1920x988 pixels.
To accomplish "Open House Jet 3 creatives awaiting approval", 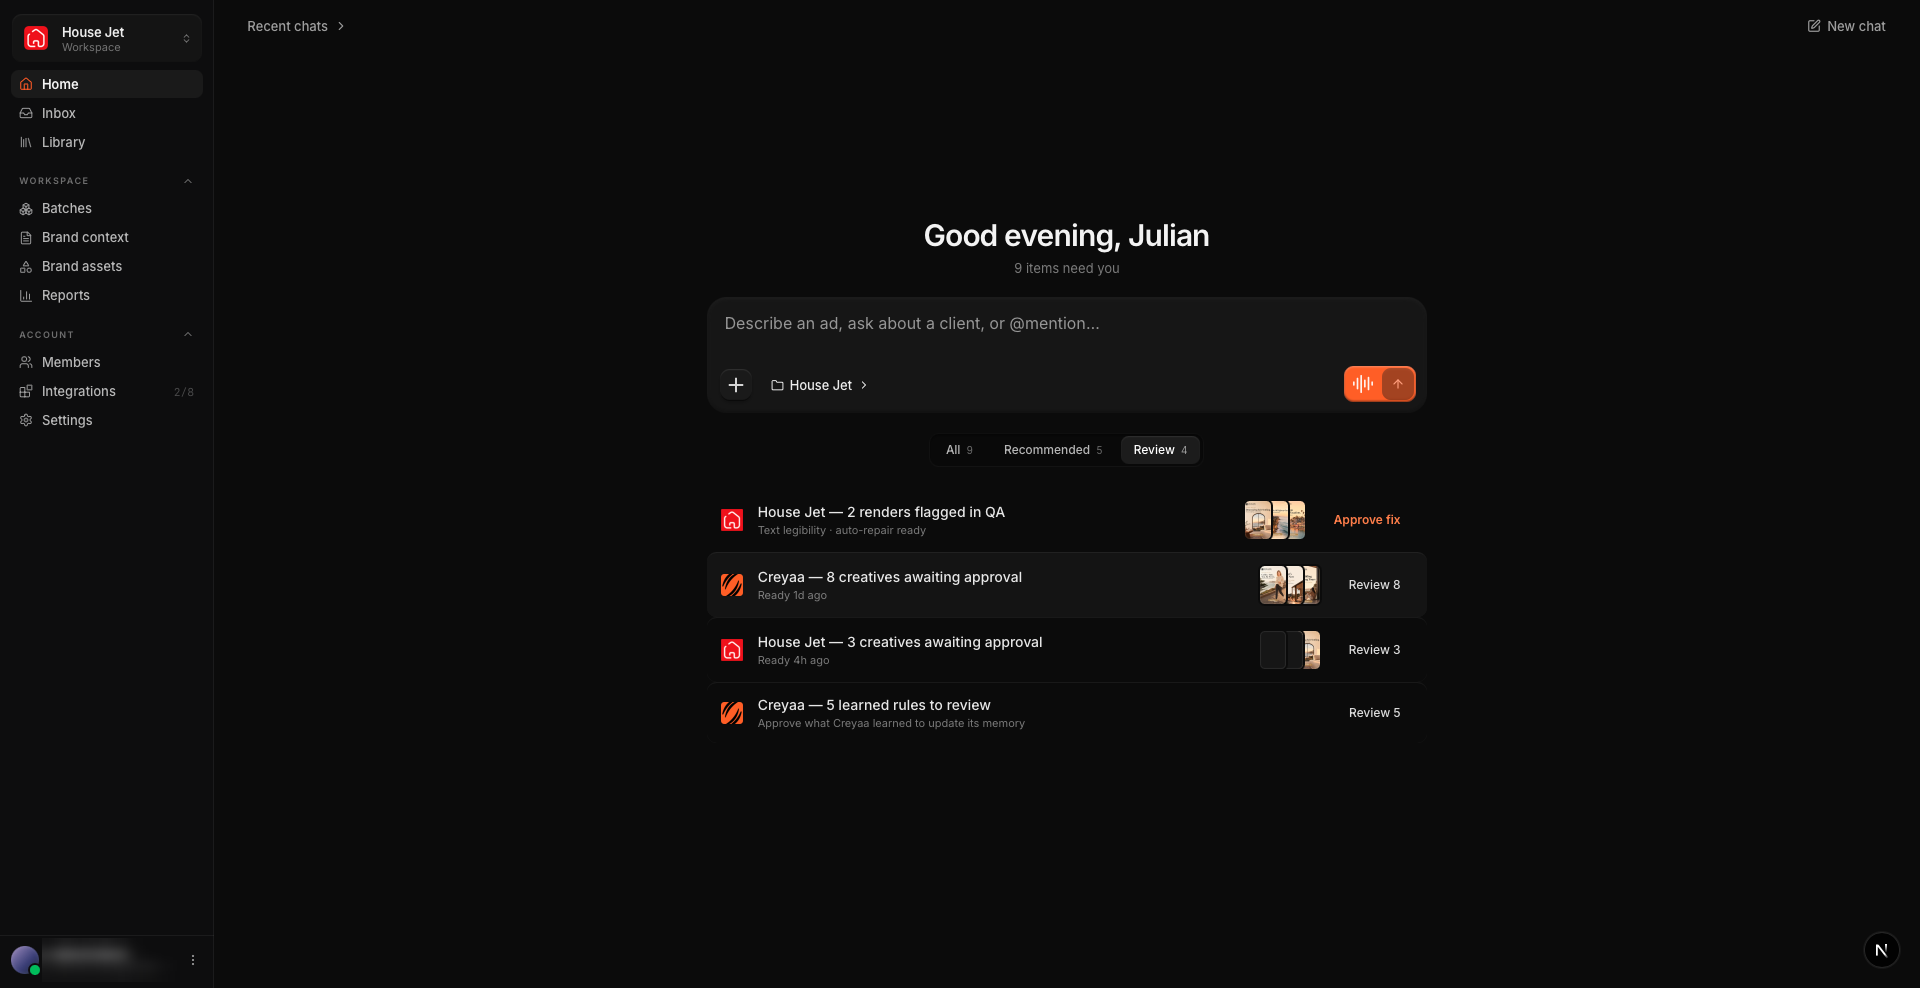I will pyautogui.click(x=1066, y=650).
